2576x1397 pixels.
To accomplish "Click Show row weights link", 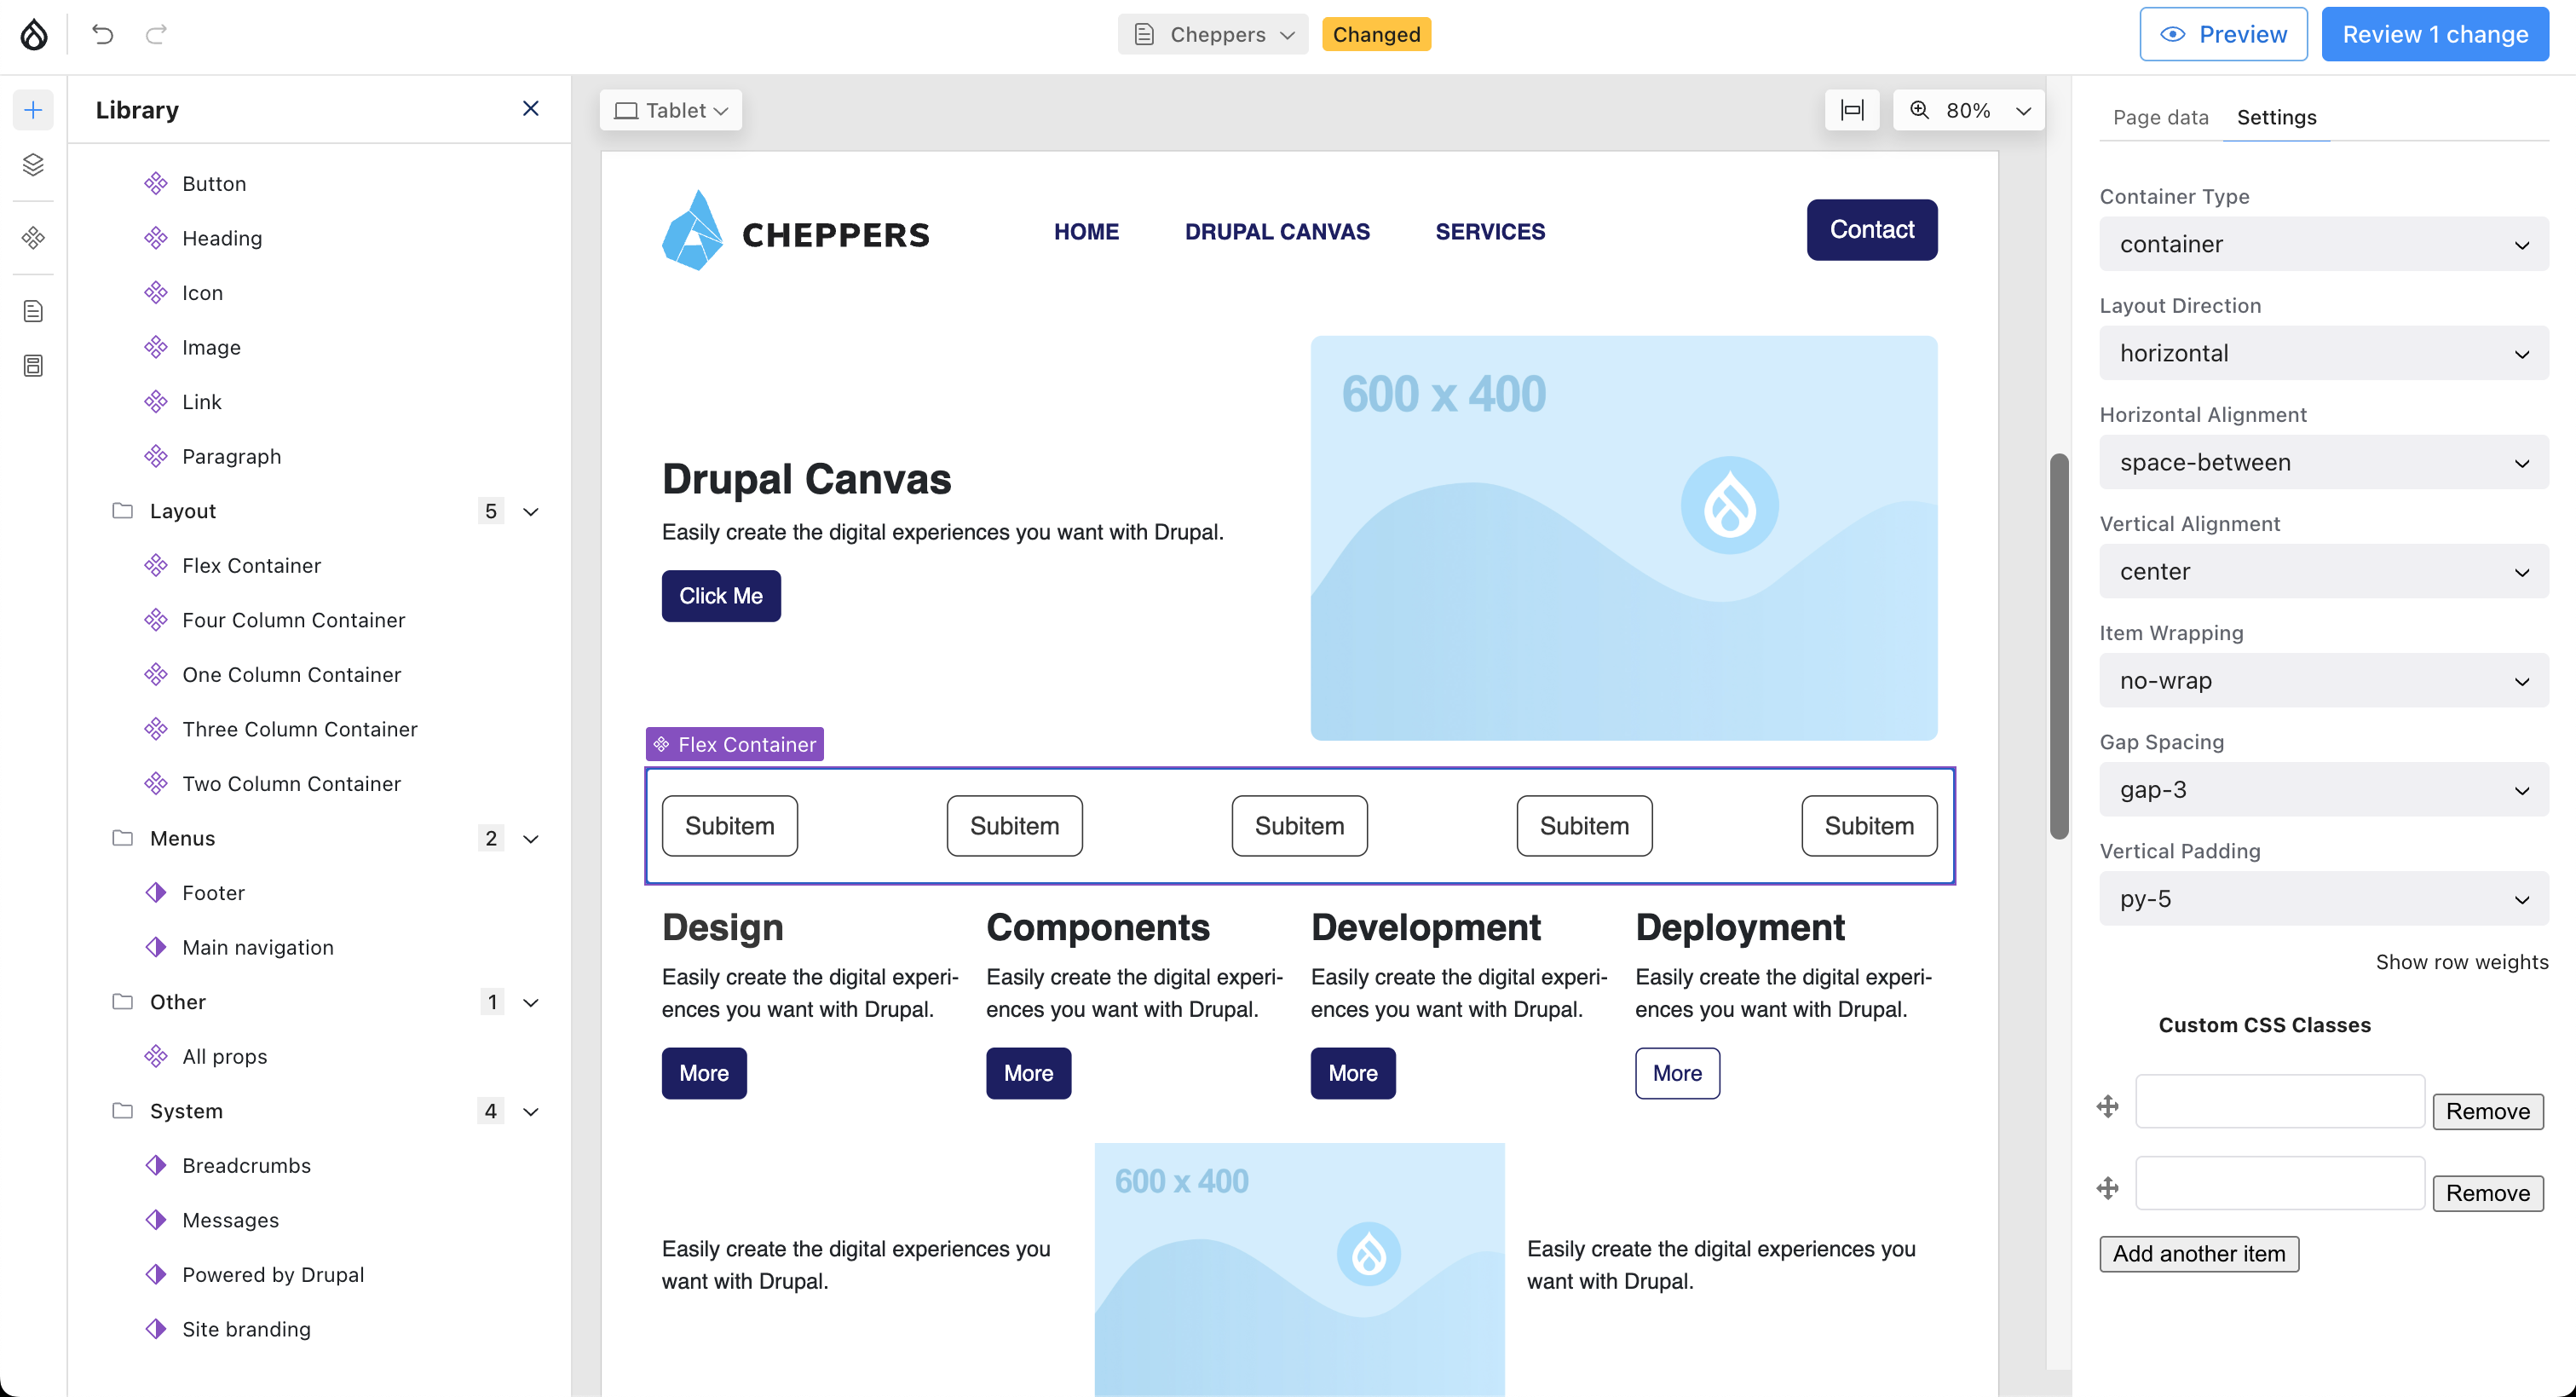I will (2461, 962).
